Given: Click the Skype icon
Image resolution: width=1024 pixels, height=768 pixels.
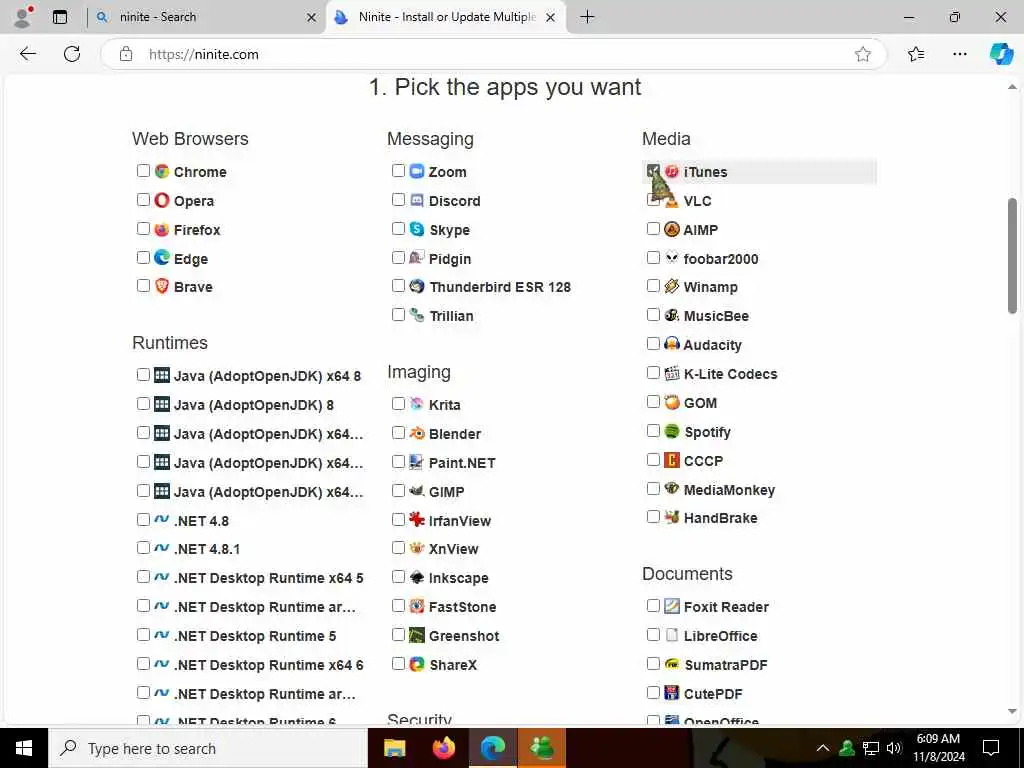Looking at the screenshot, I should [417, 229].
